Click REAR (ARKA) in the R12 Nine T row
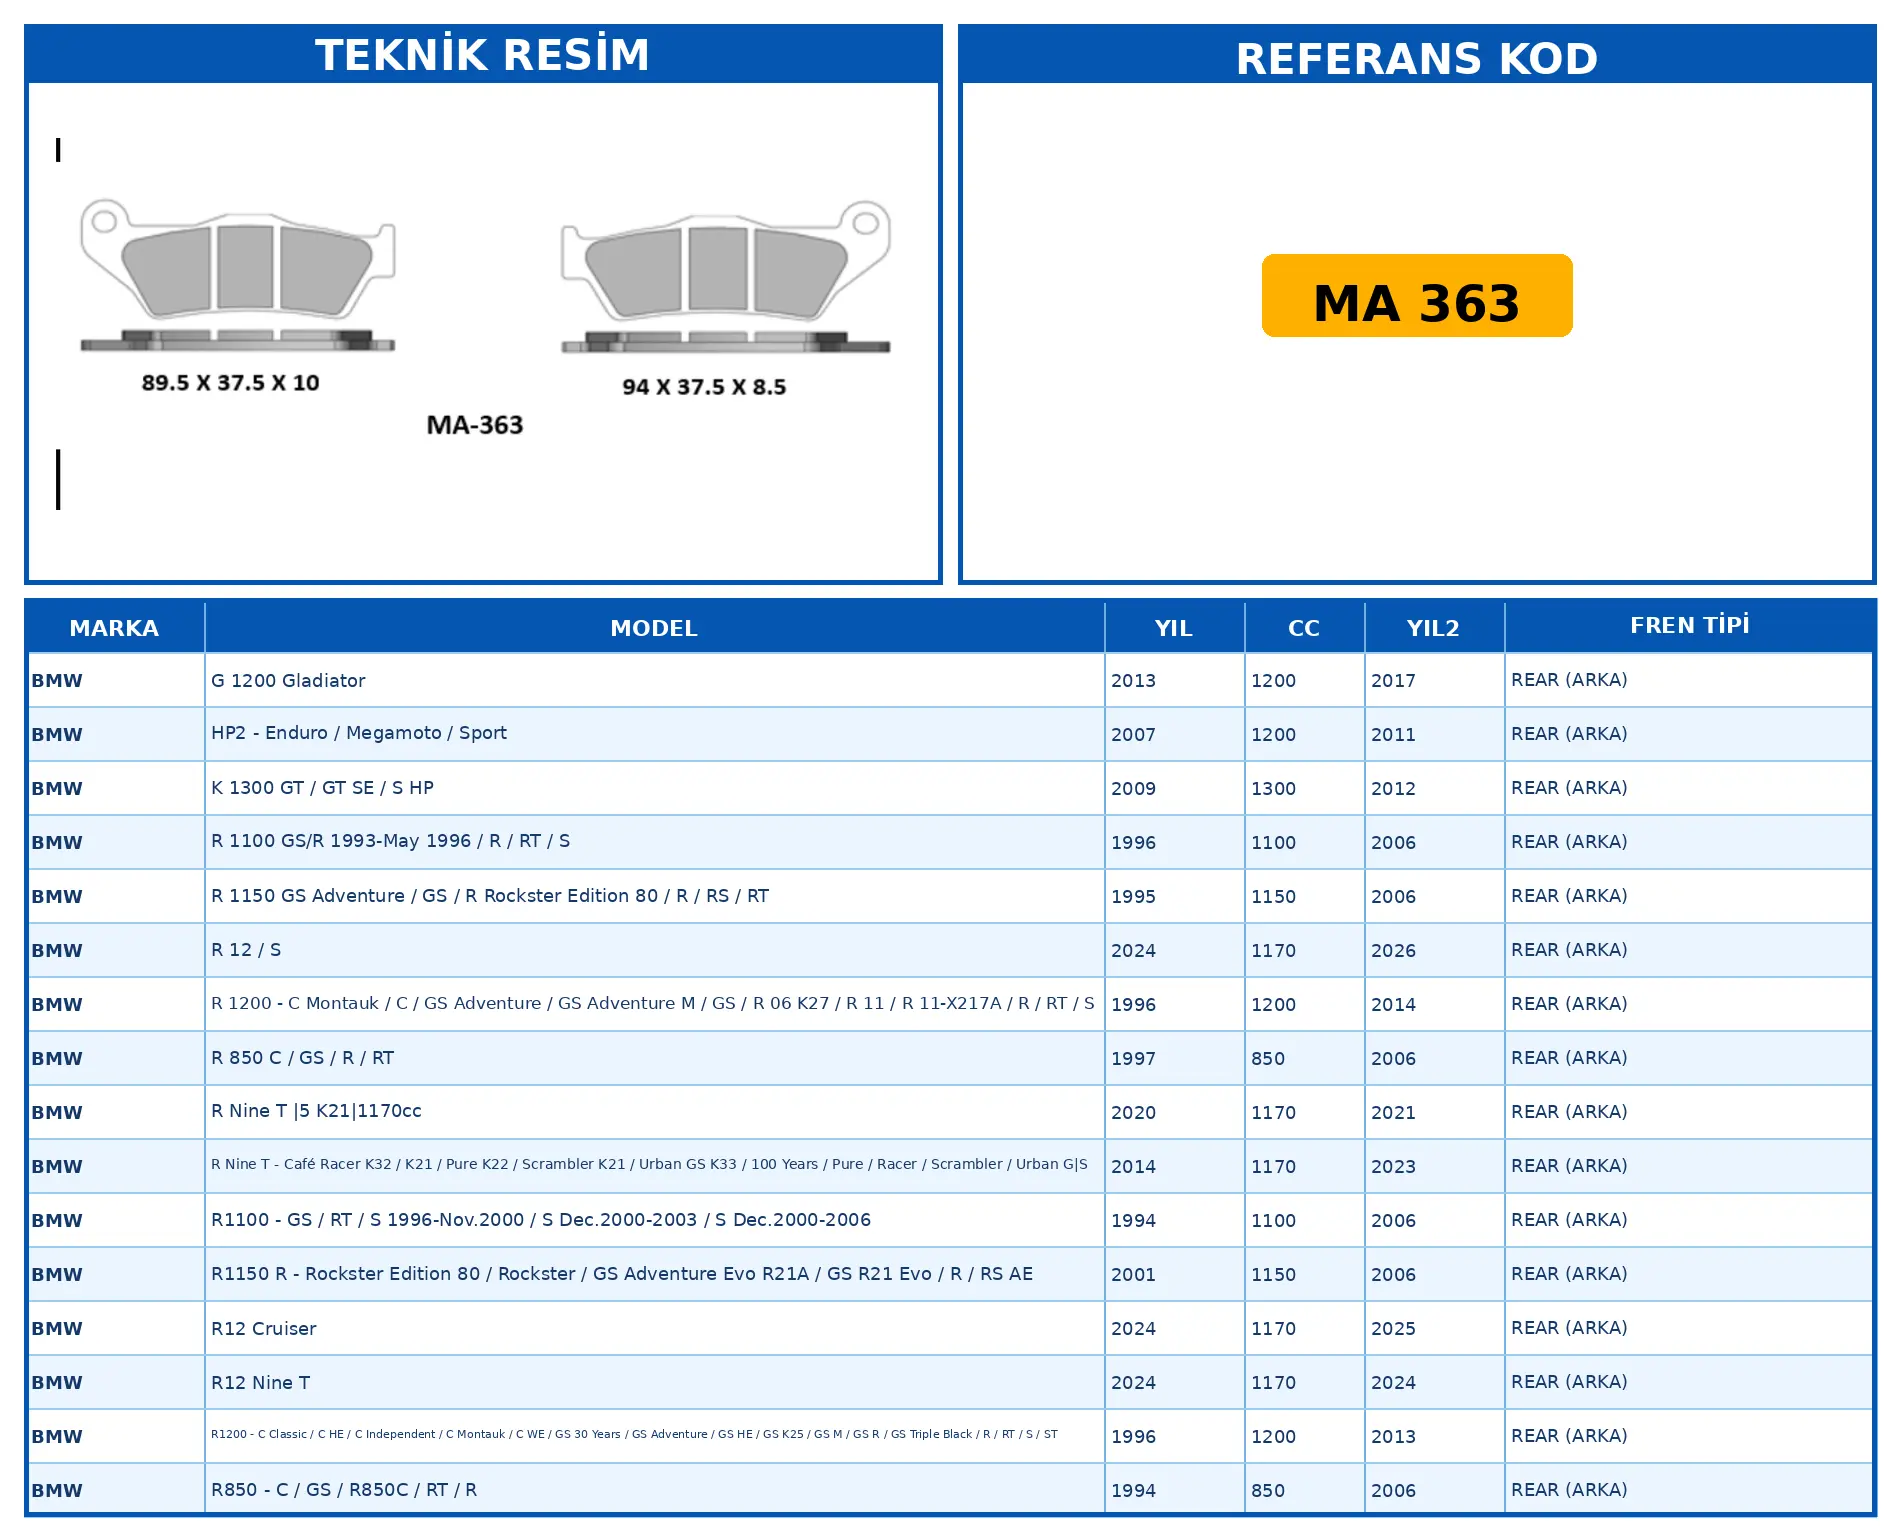Screen dimensions: 1900x1540 [1569, 1382]
